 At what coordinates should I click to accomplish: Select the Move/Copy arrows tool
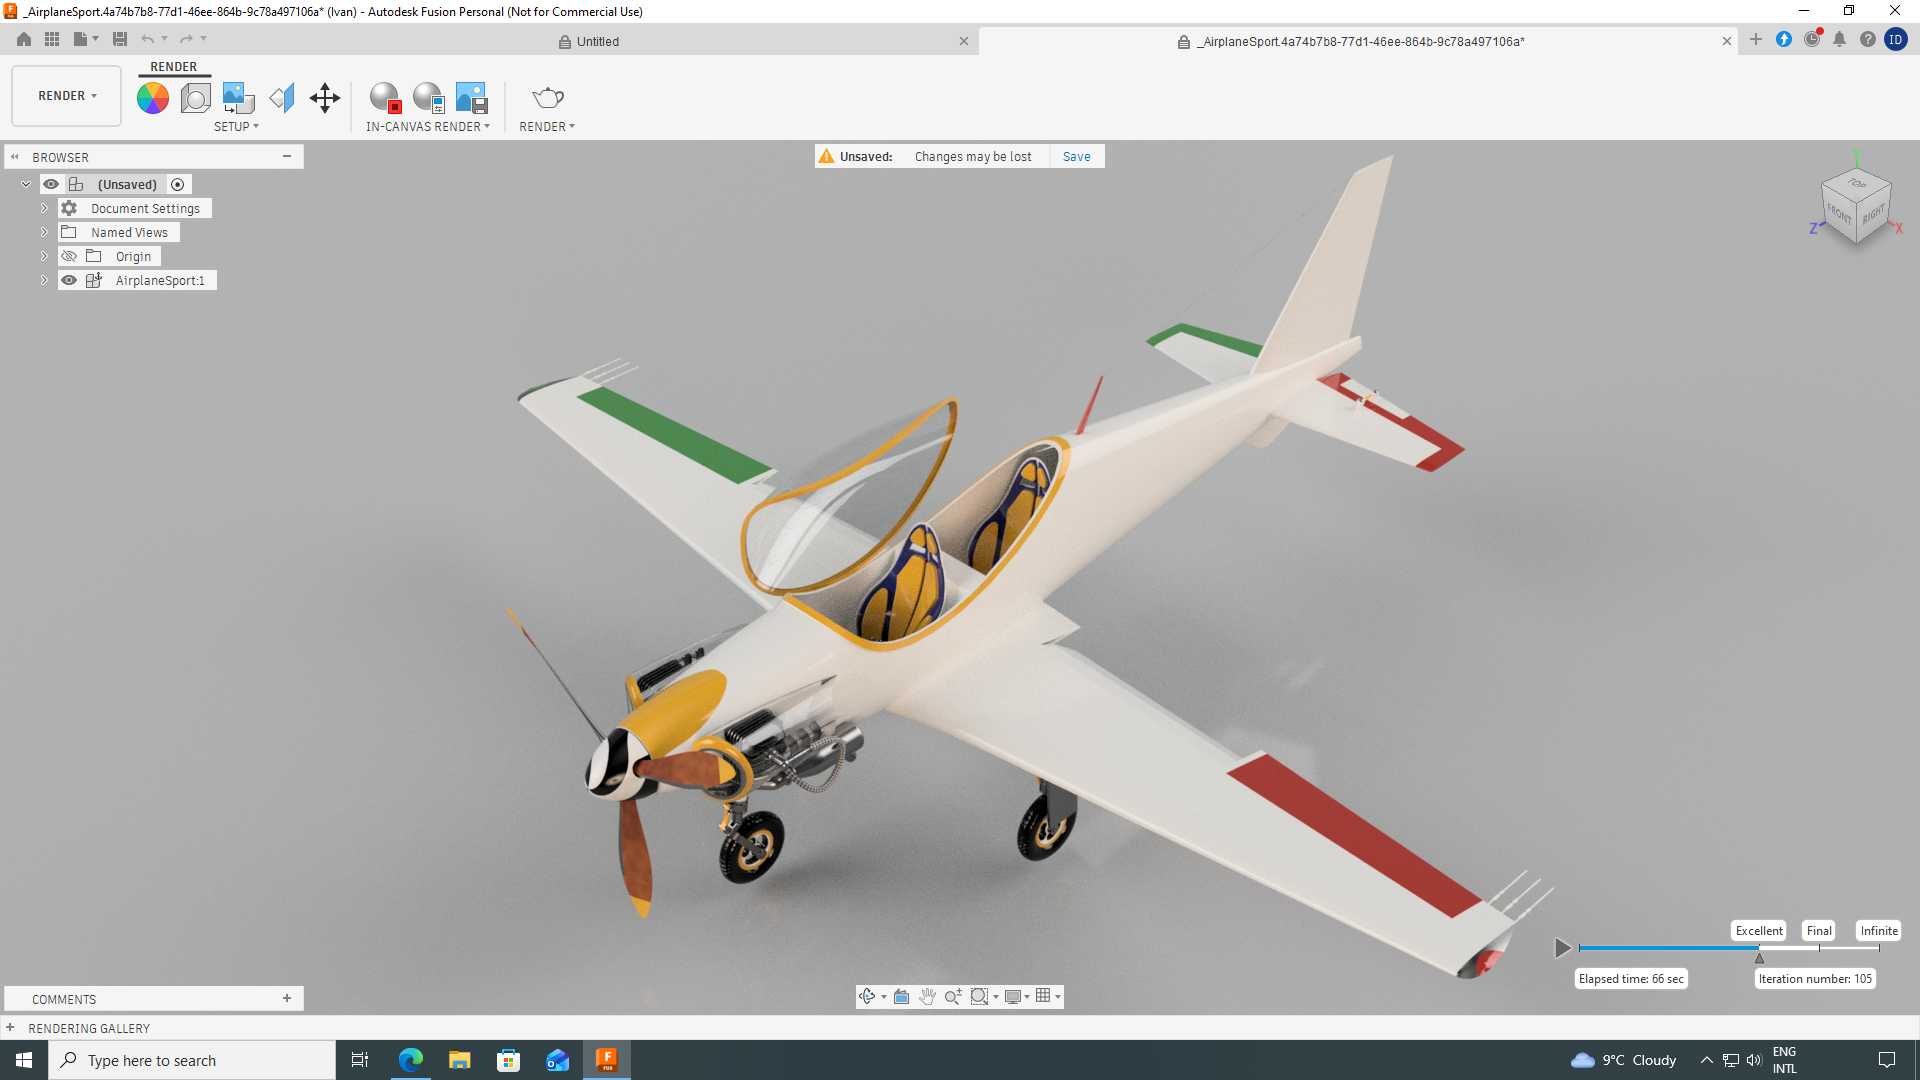325,98
